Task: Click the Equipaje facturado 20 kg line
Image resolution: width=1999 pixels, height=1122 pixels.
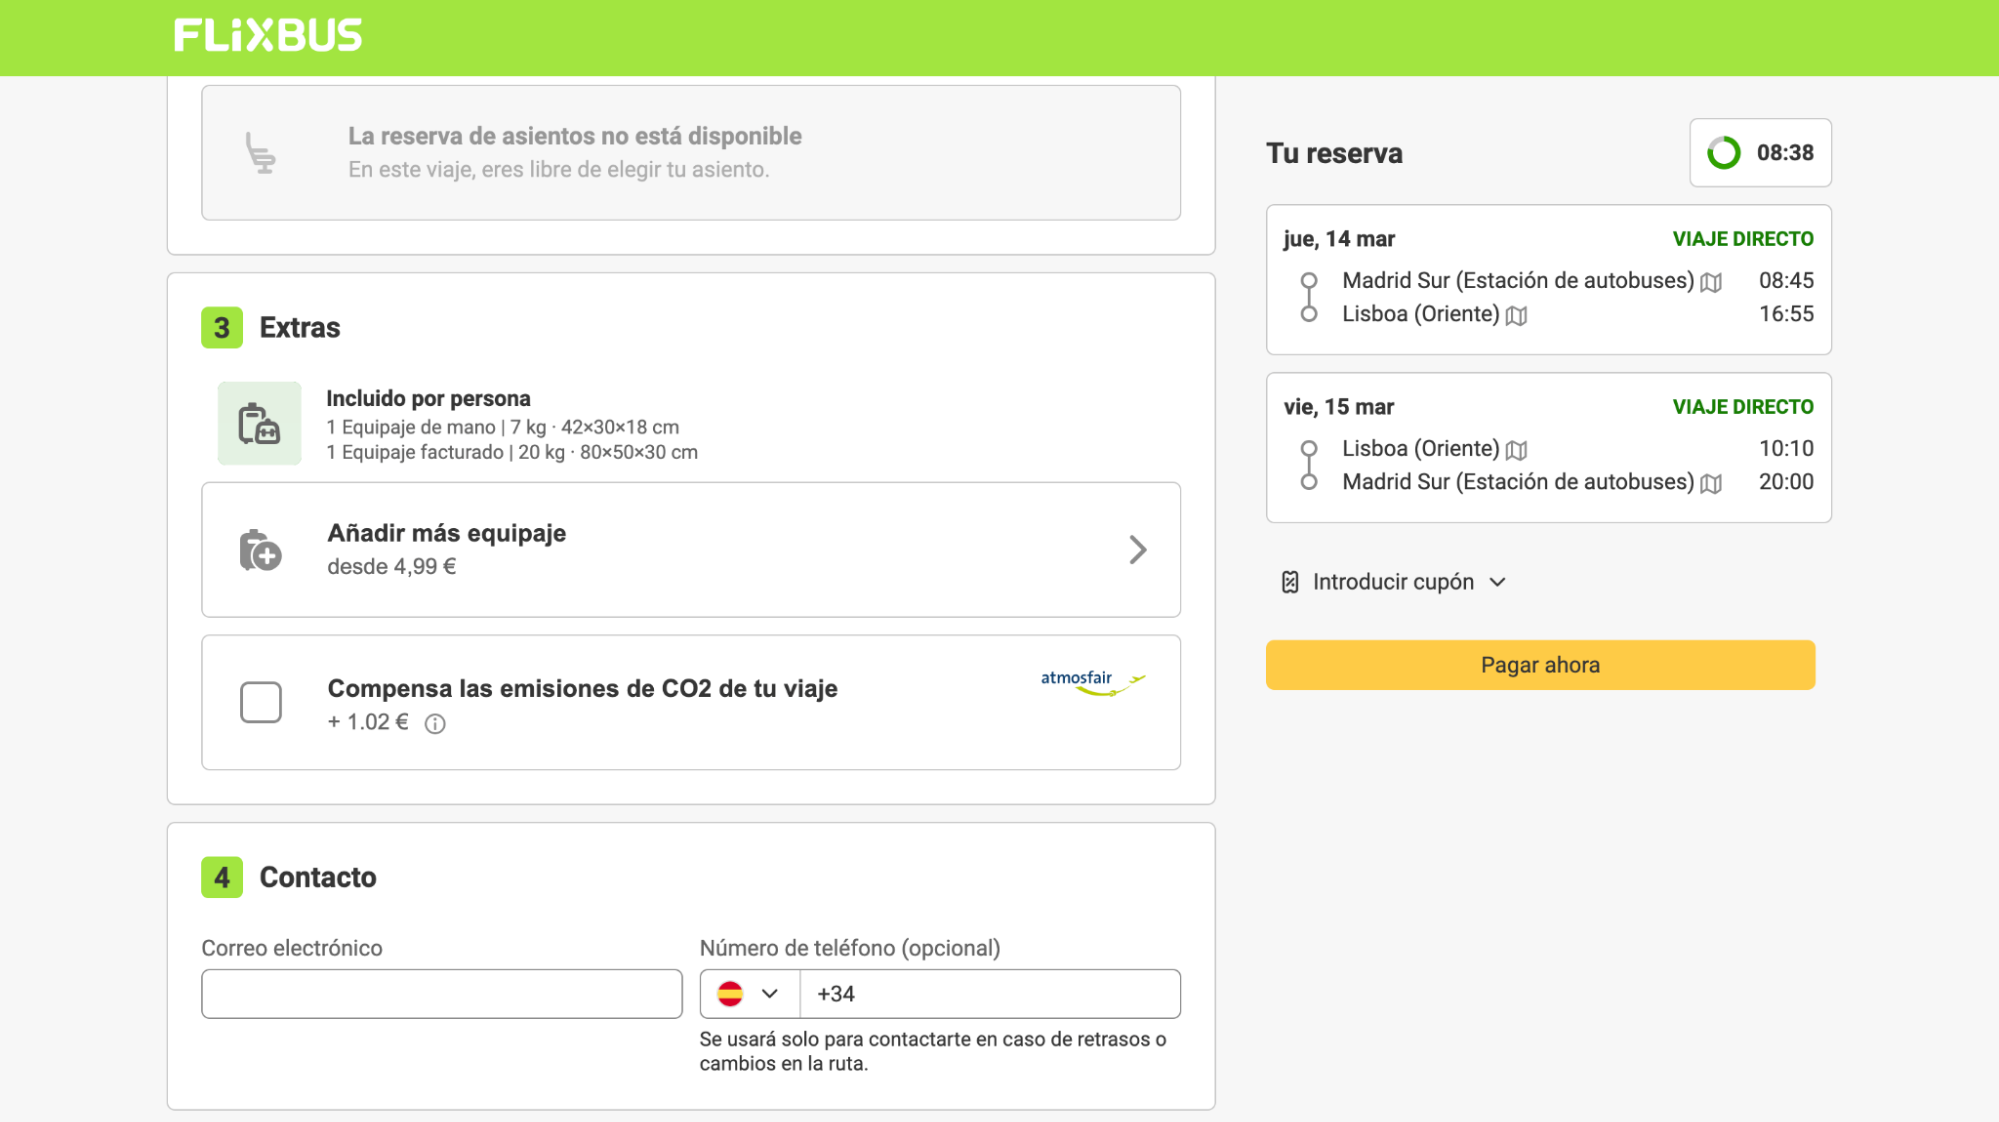Action: [512, 452]
